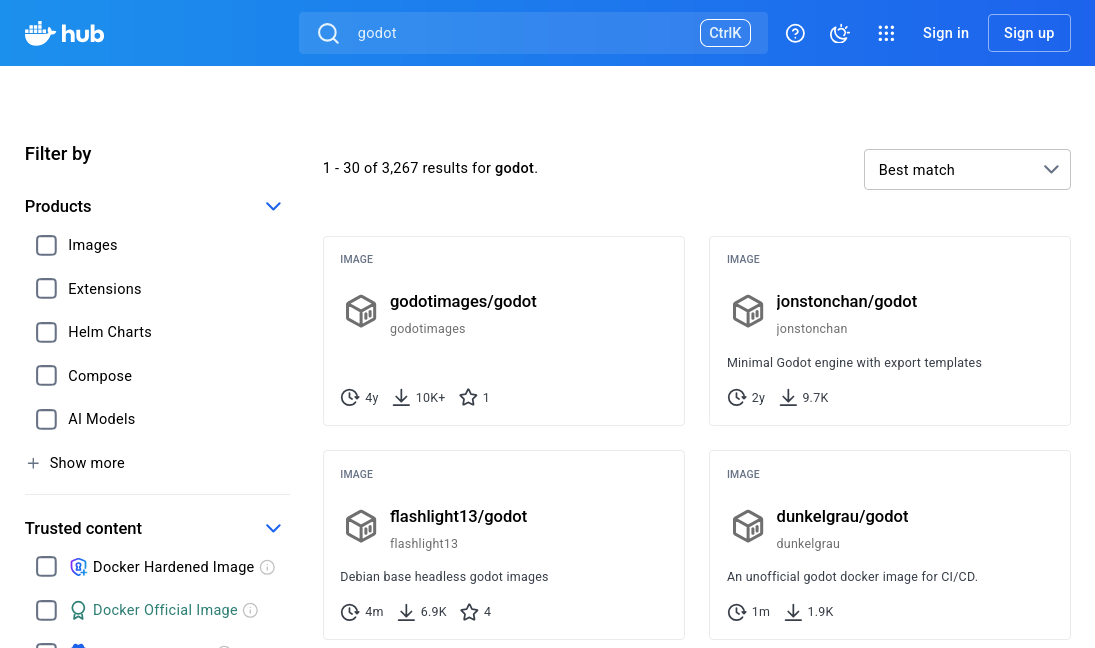Click the star icon on flashlight13/godot card
The image size is (1095, 648).
pyautogui.click(x=468, y=611)
